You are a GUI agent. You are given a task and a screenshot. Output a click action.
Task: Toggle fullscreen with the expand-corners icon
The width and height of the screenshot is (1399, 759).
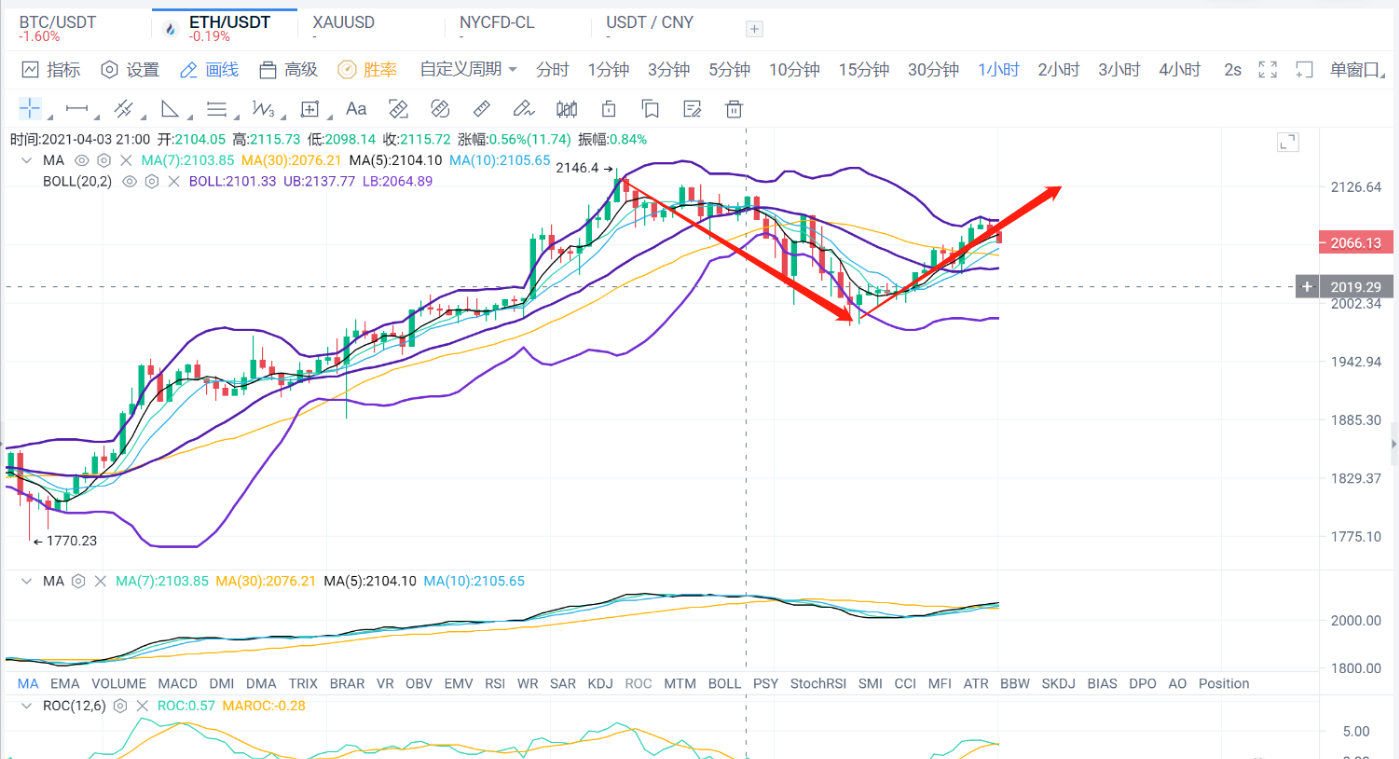(x=1268, y=70)
